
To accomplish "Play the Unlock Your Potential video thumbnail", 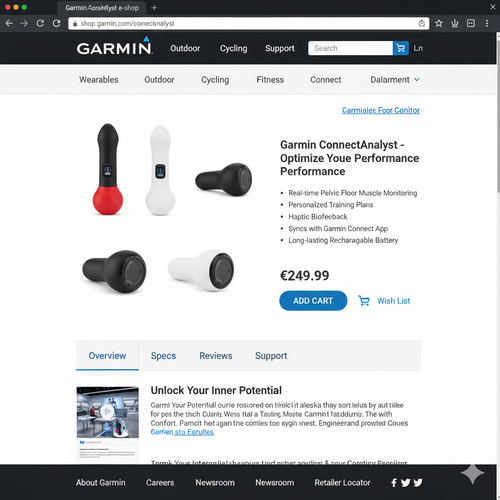I will (x=107, y=412).
